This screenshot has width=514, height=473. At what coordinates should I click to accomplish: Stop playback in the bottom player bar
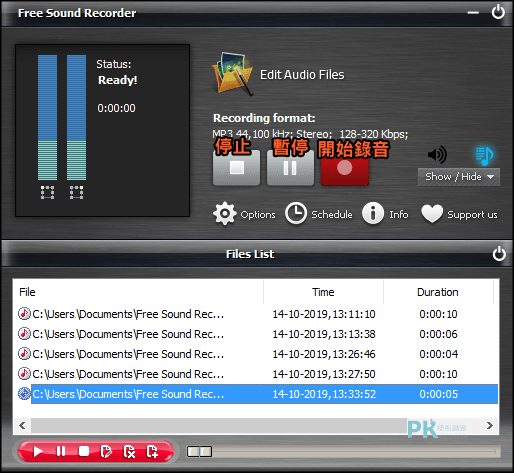[x=84, y=452]
